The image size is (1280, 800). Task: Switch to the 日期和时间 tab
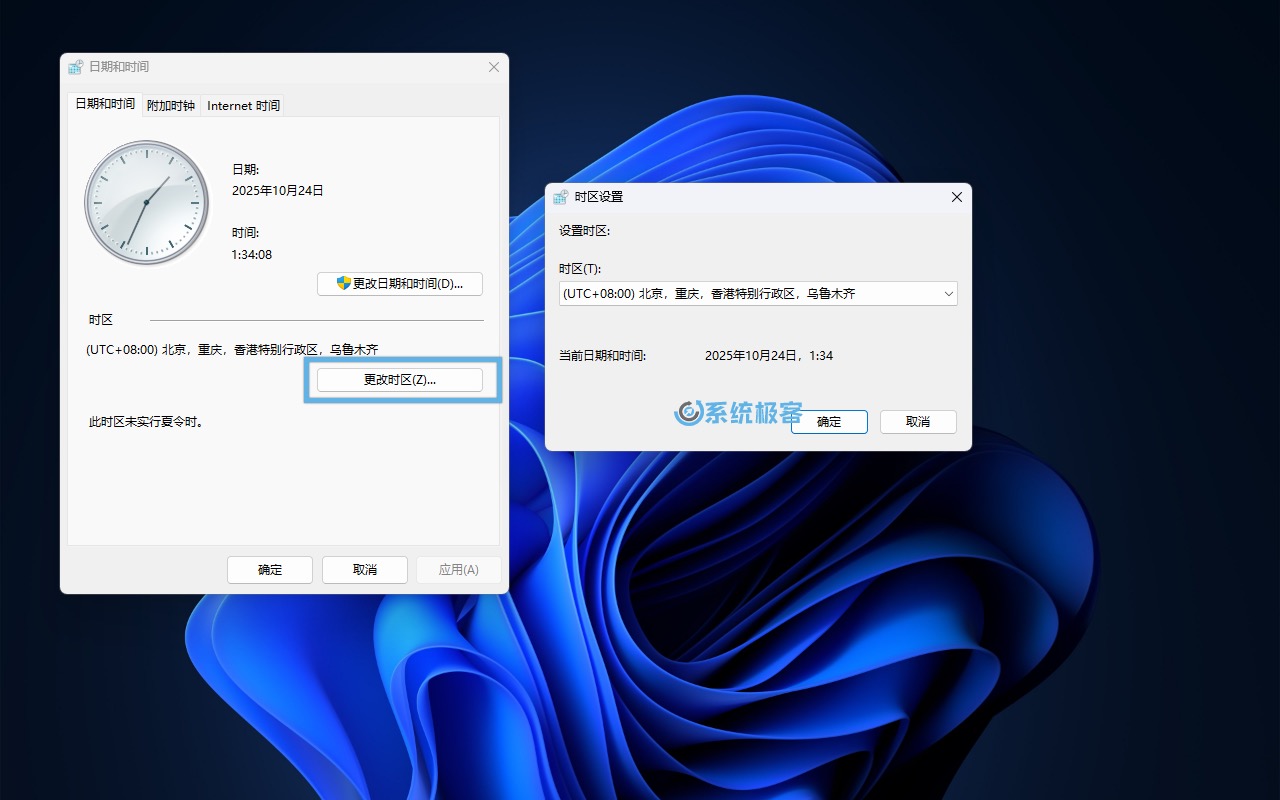click(x=105, y=104)
